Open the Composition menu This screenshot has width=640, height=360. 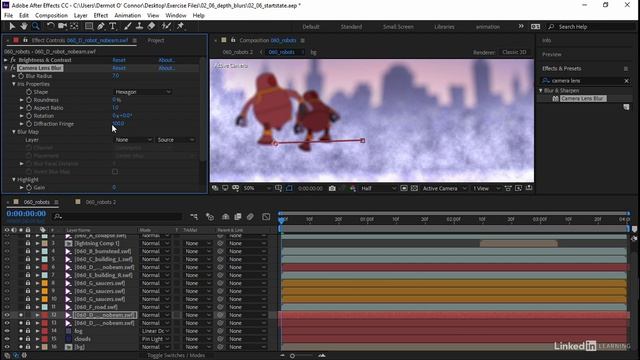[51, 16]
